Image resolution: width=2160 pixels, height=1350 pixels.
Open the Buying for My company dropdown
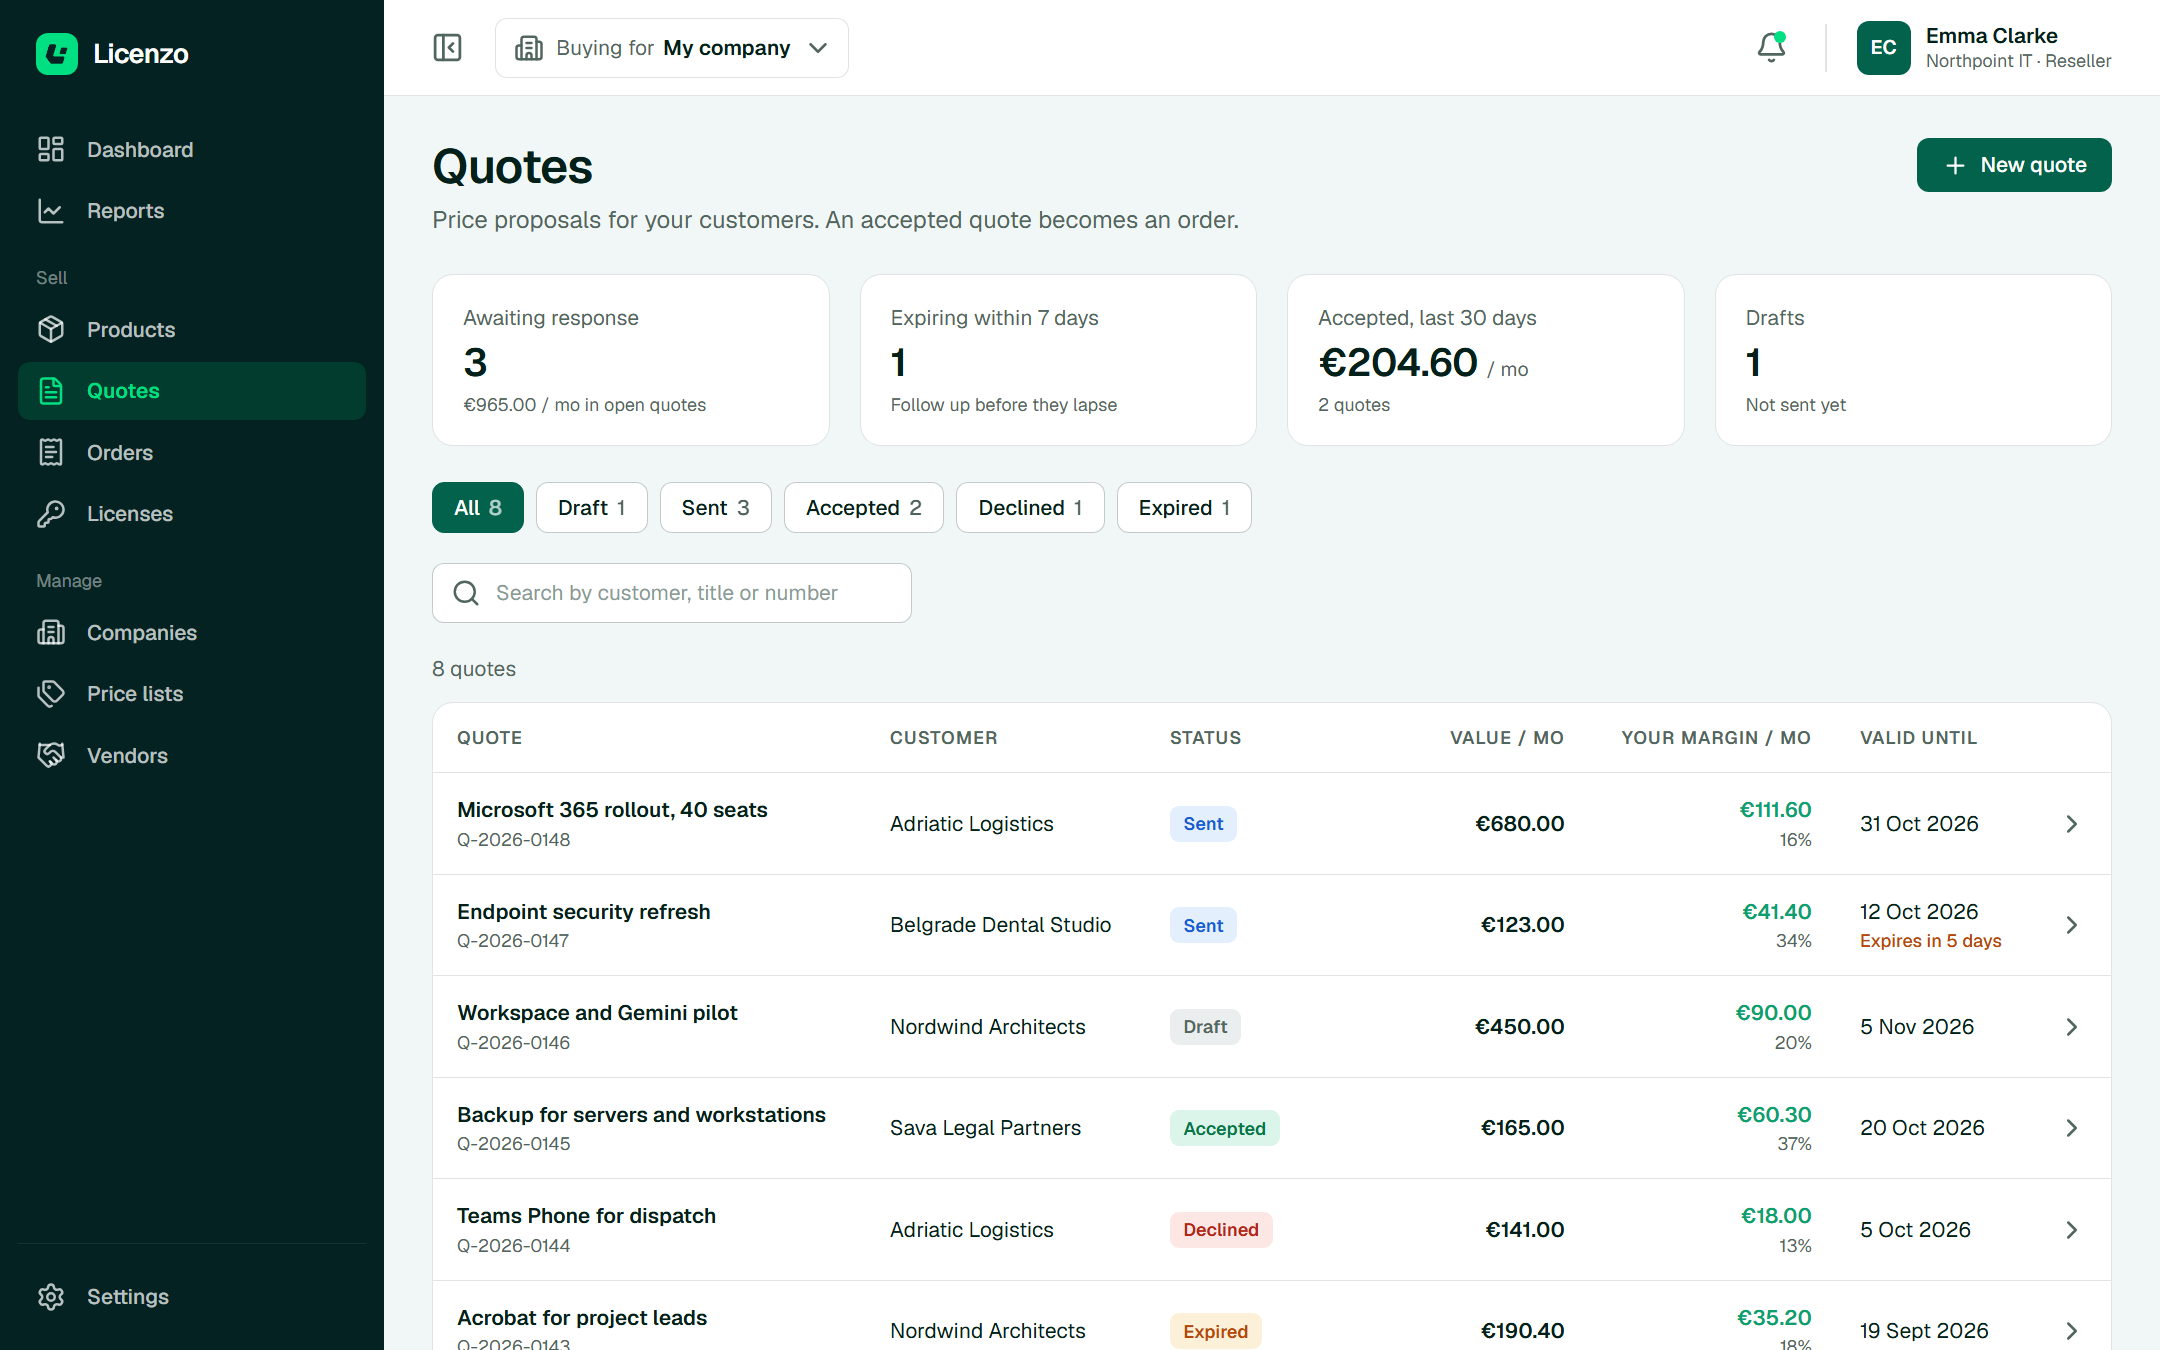click(x=672, y=48)
